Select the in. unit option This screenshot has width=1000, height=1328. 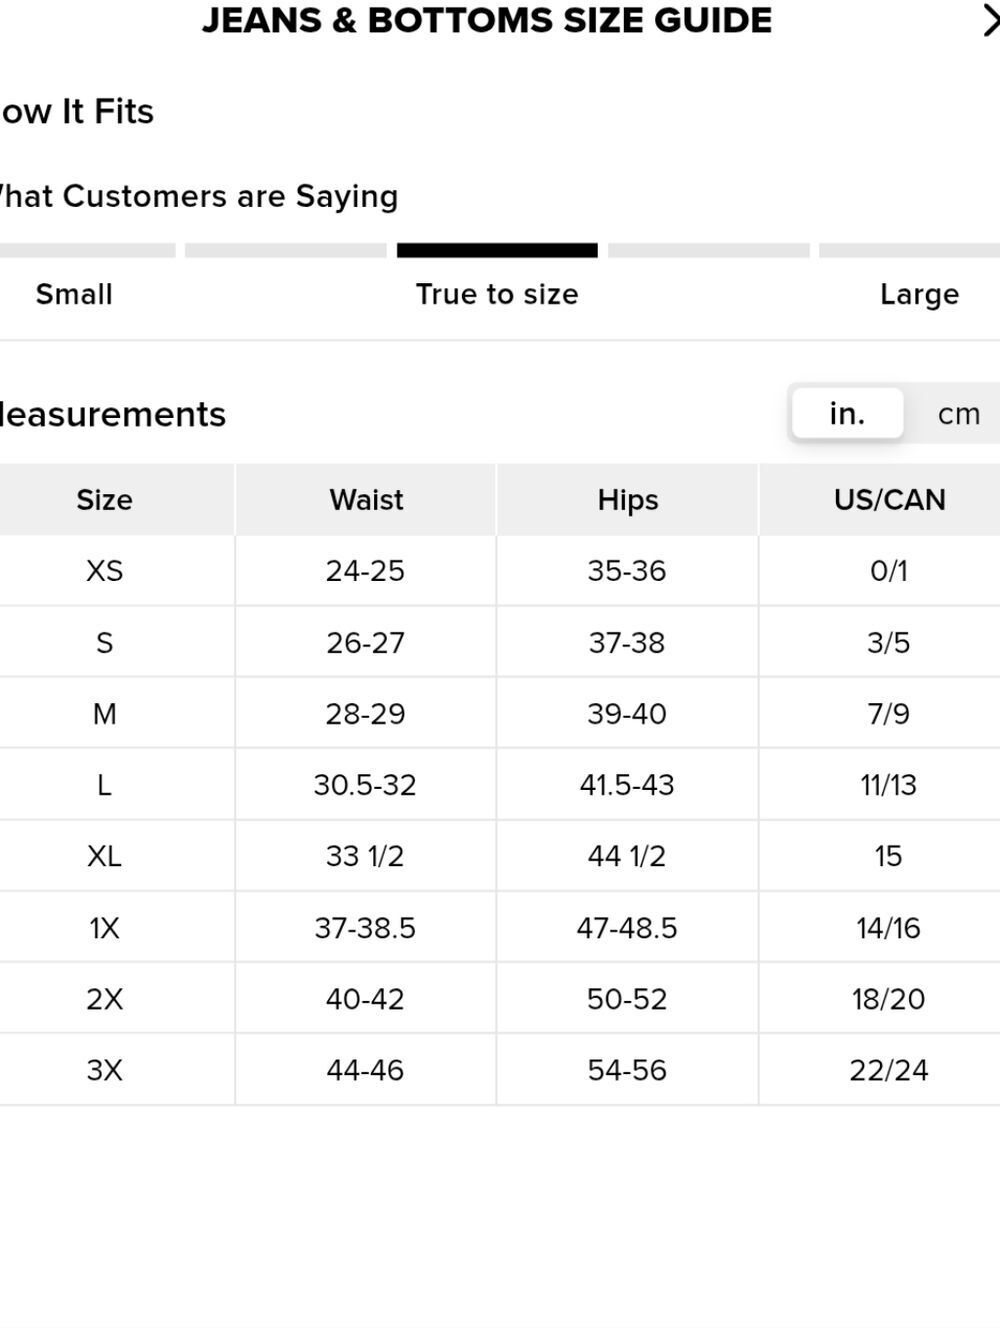pos(847,413)
